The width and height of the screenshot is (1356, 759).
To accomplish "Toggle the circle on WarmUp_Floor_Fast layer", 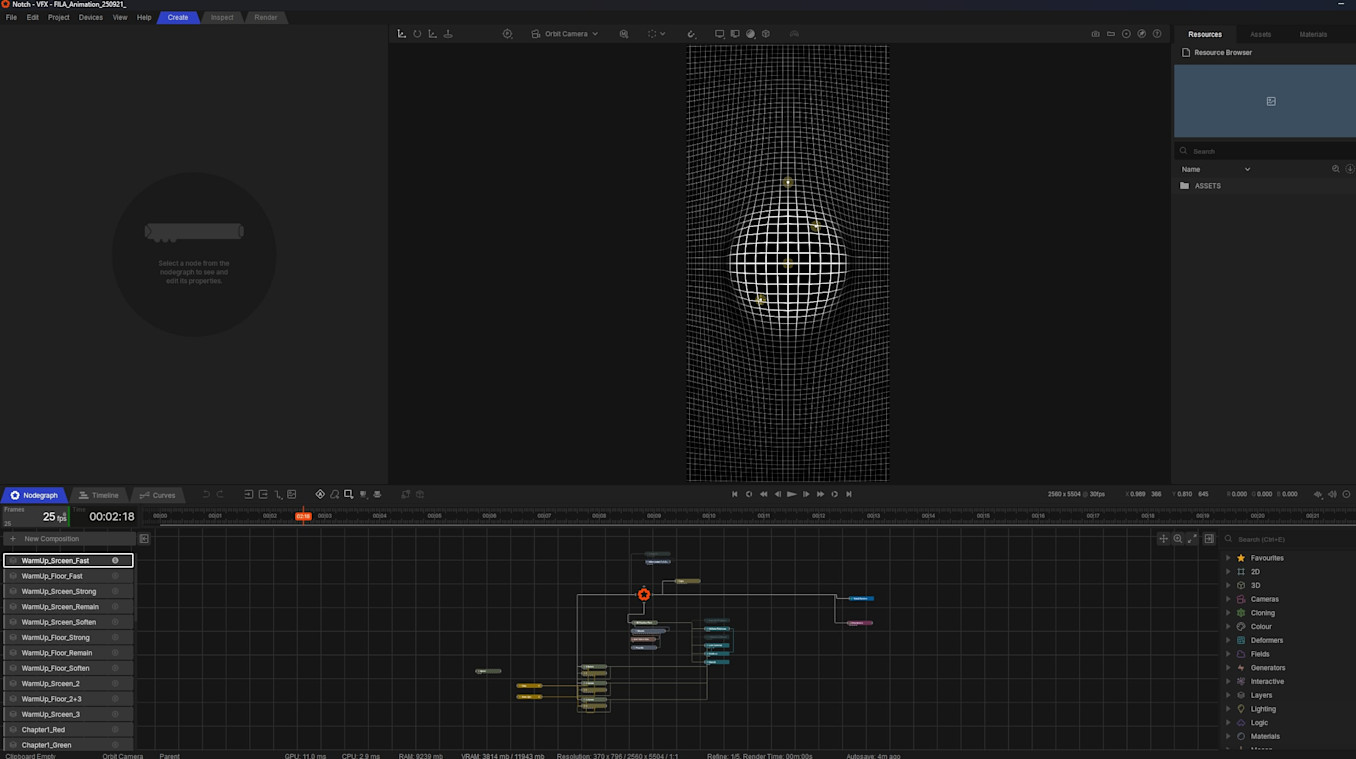I will coord(115,576).
